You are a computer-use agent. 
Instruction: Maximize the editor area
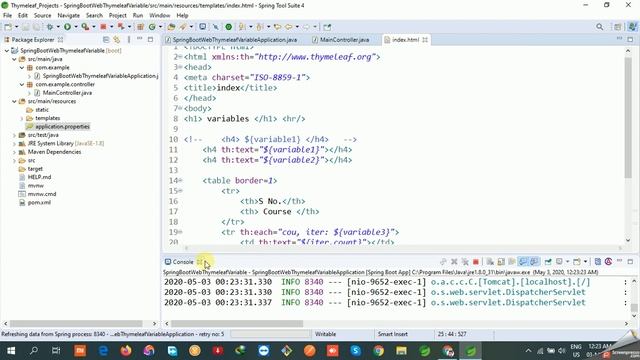[x=630, y=40]
